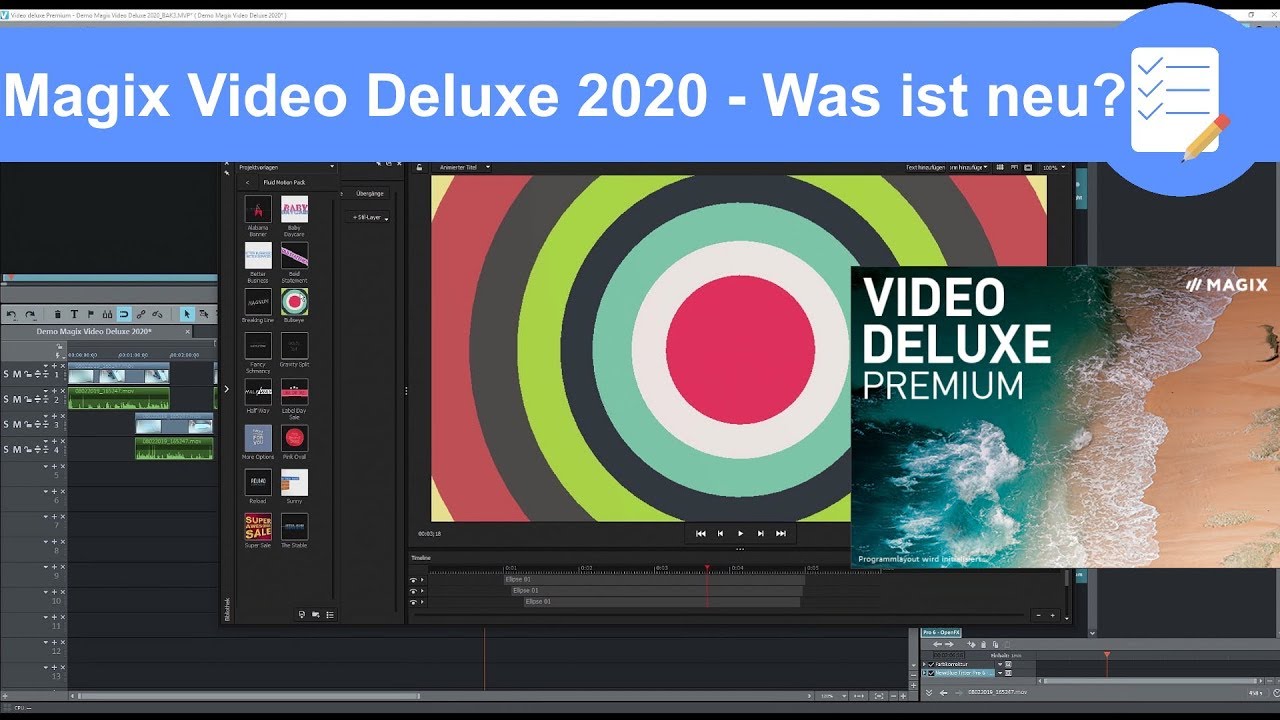Select the audio clip on track 2
The image size is (1280, 720).
(119, 398)
